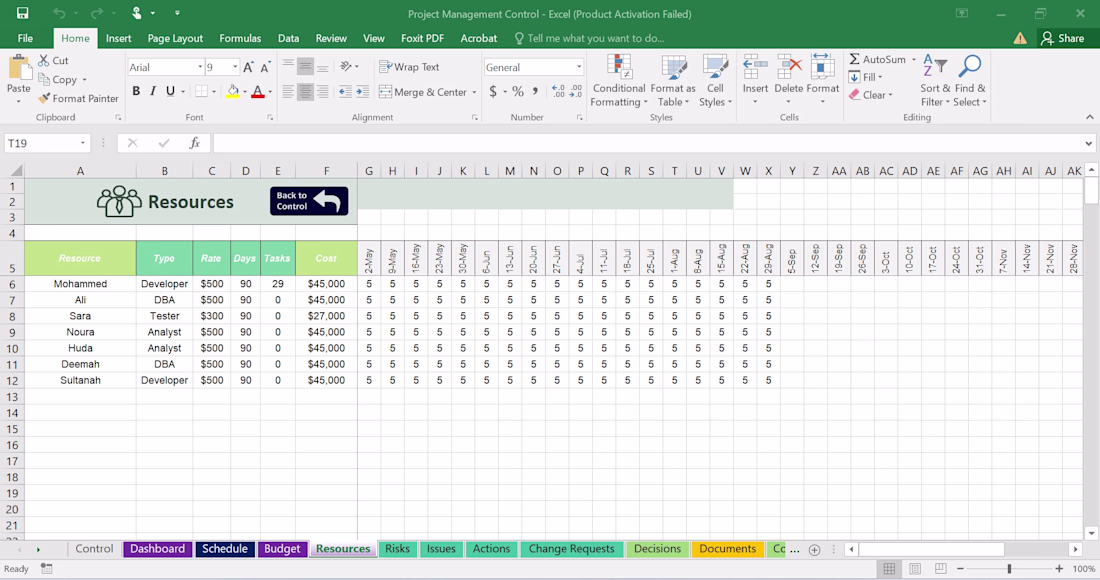Collapse the ribbon with the arrow
Screen dimensions: 1100x580
point(1089,117)
